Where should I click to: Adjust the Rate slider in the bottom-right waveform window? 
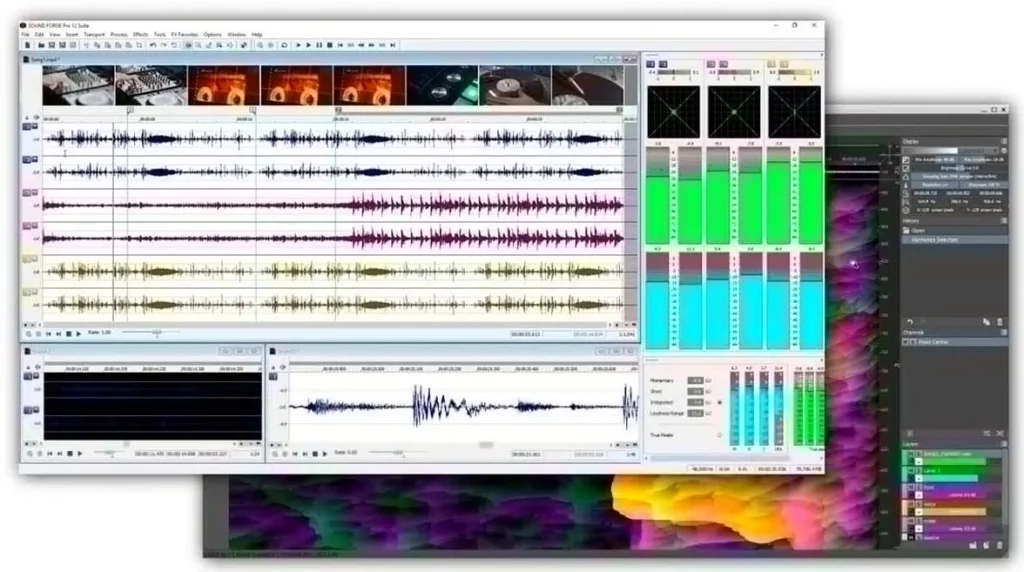click(398, 453)
